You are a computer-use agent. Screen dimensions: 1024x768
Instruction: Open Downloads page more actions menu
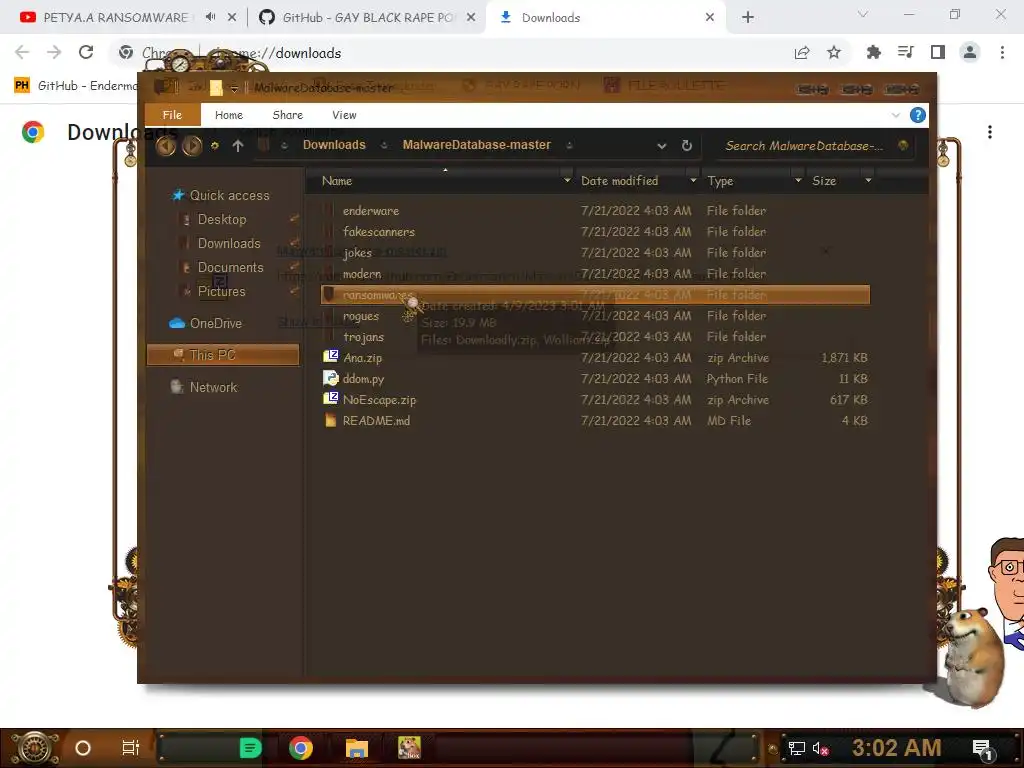tap(989, 132)
